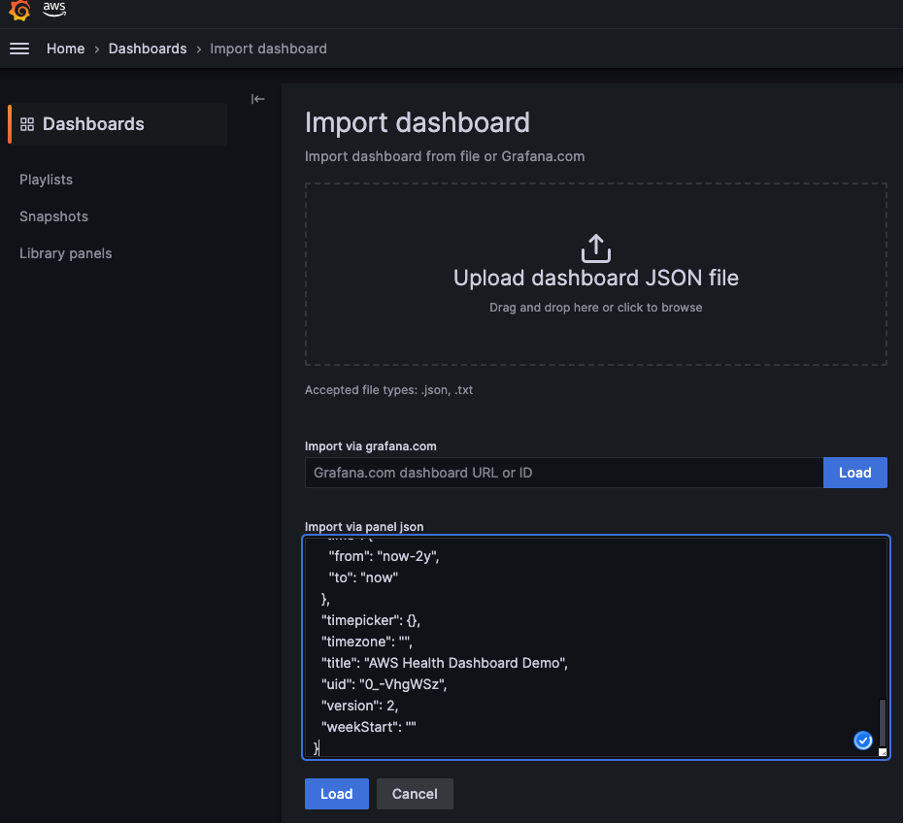Click the breadcrumb chevron before Import dashboard
This screenshot has height=824, width=904.
(199, 48)
